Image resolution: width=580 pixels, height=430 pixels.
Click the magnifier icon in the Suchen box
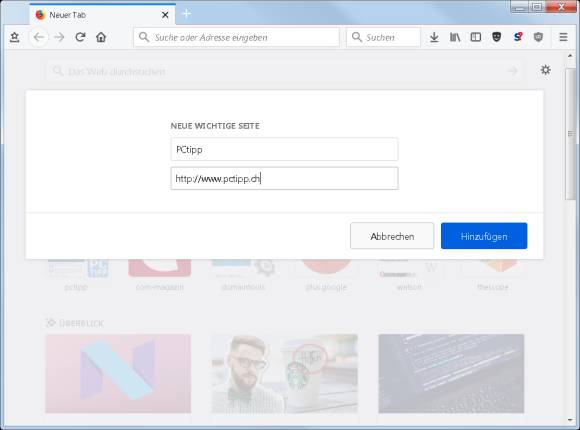tap(357, 37)
